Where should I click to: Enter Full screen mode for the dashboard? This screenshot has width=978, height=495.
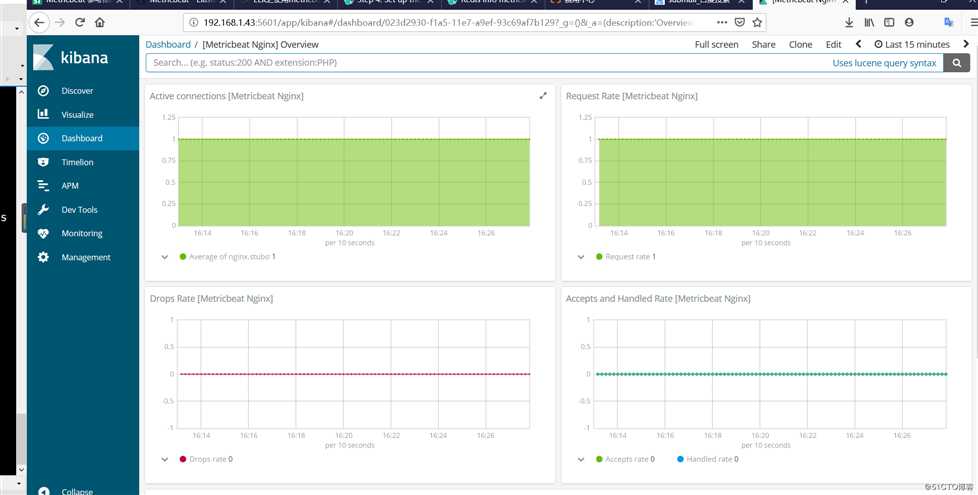pyautogui.click(x=717, y=45)
